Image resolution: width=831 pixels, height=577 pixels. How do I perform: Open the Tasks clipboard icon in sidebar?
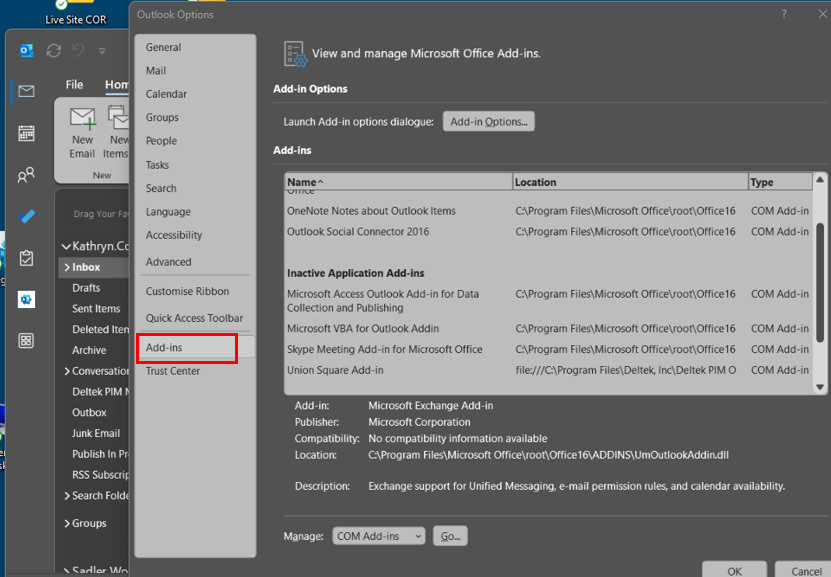point(26,258)
